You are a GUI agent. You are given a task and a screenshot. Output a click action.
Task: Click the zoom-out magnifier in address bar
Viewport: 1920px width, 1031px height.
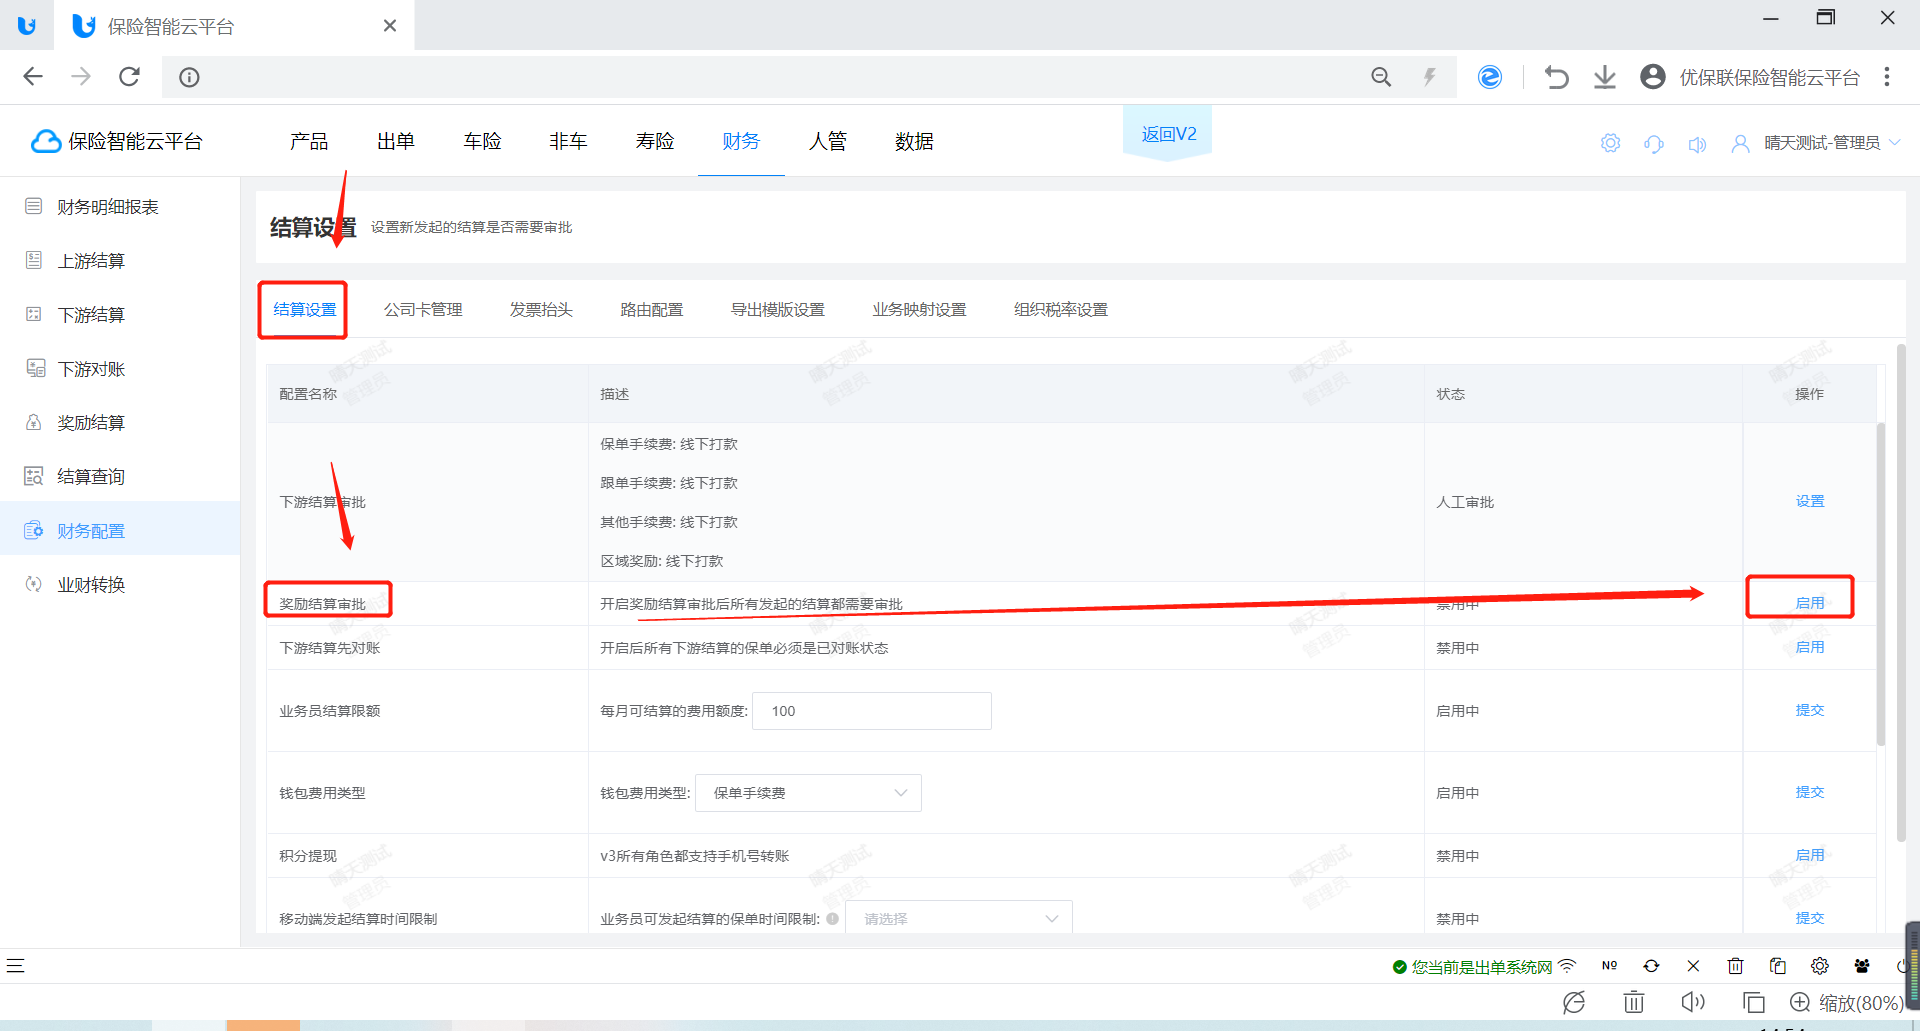click(1381, 77)
